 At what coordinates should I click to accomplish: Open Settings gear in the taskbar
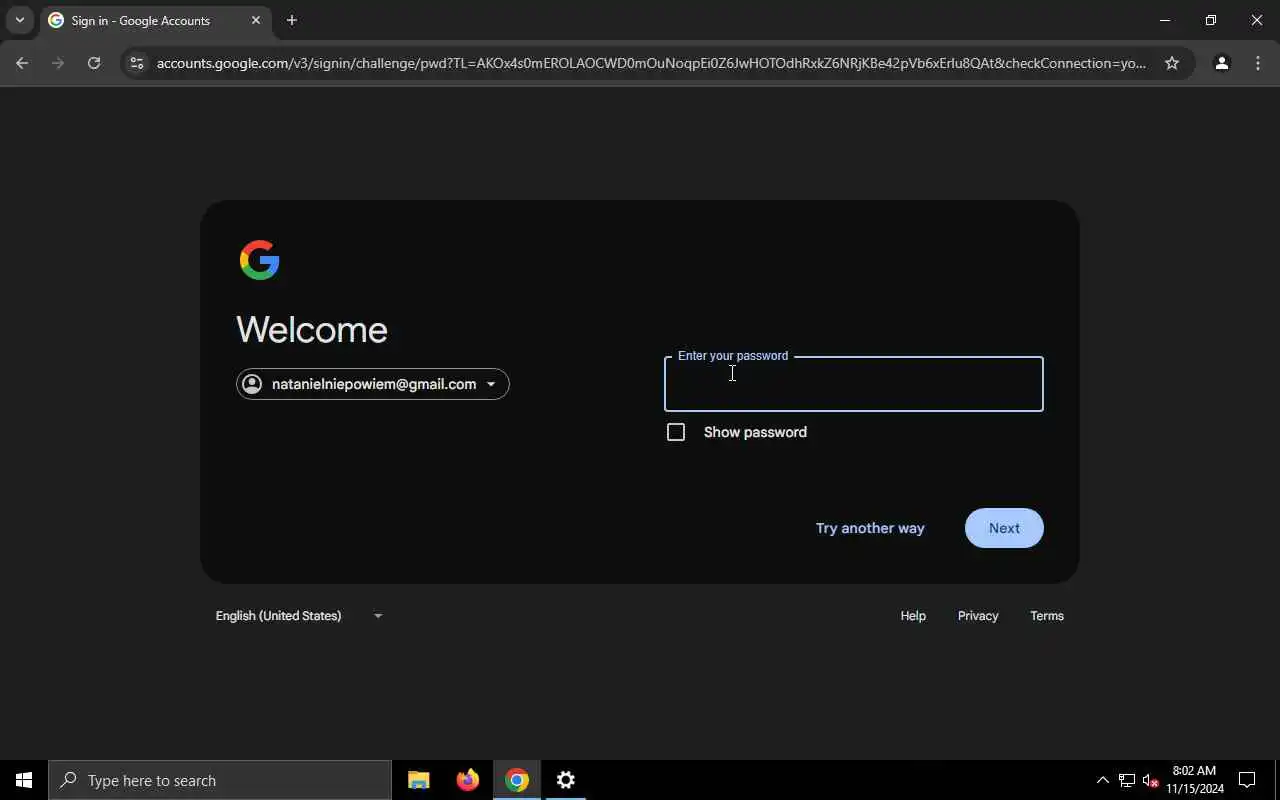(x=566, y=780)
